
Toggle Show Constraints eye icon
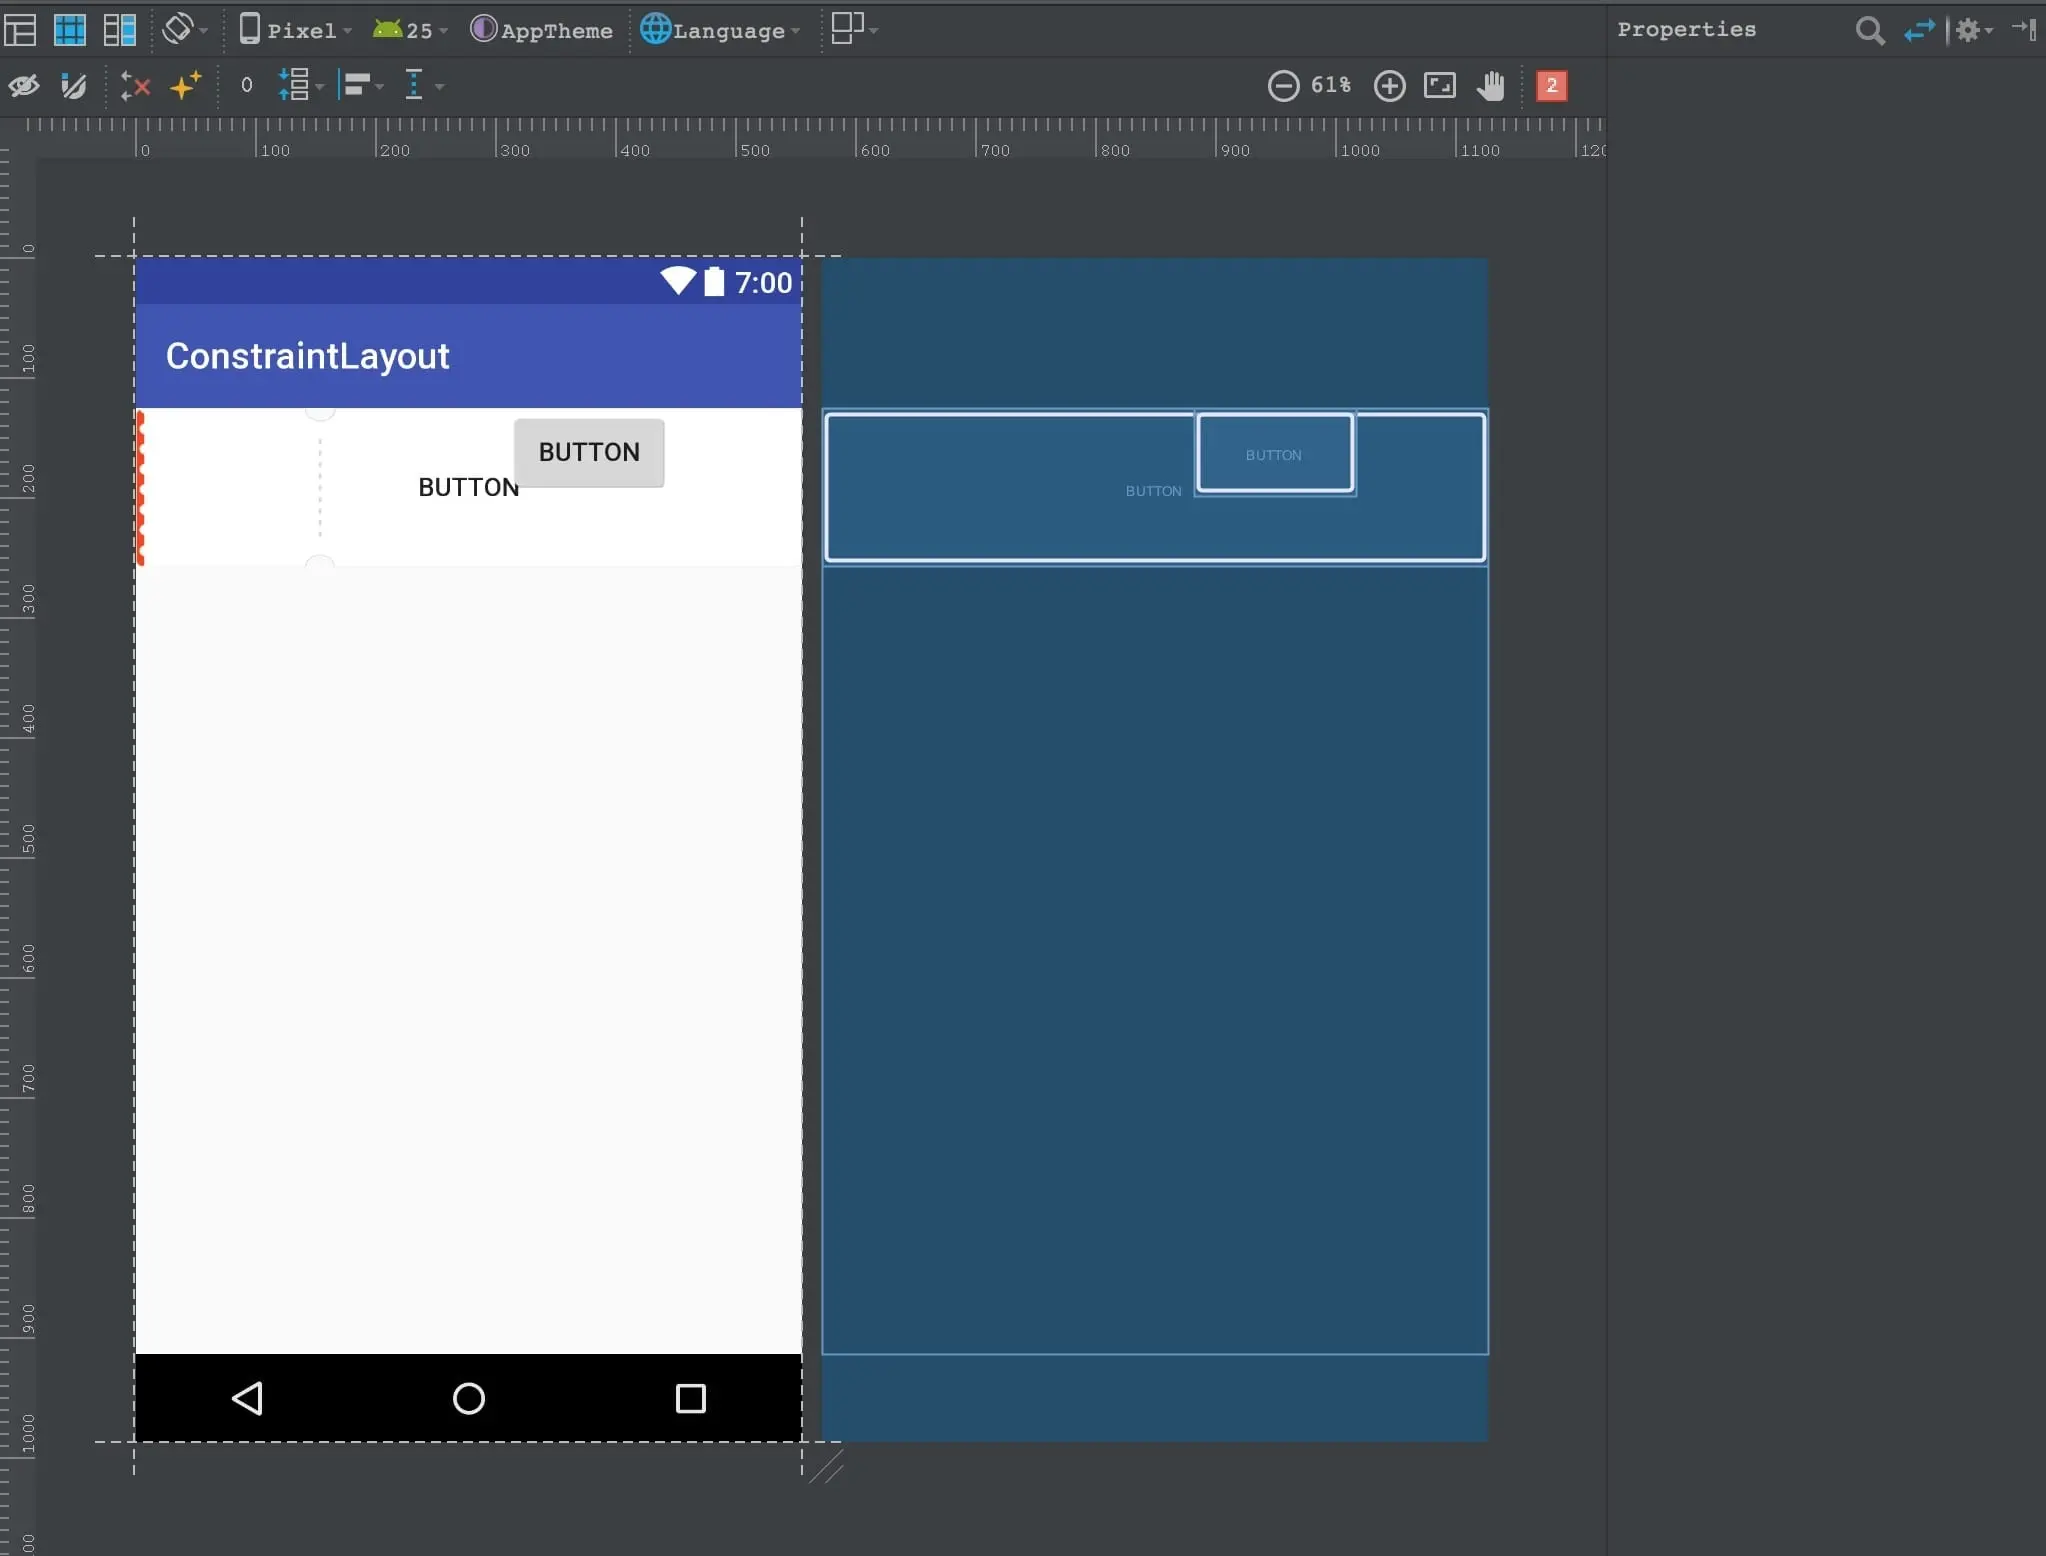(x=24, y=86)
